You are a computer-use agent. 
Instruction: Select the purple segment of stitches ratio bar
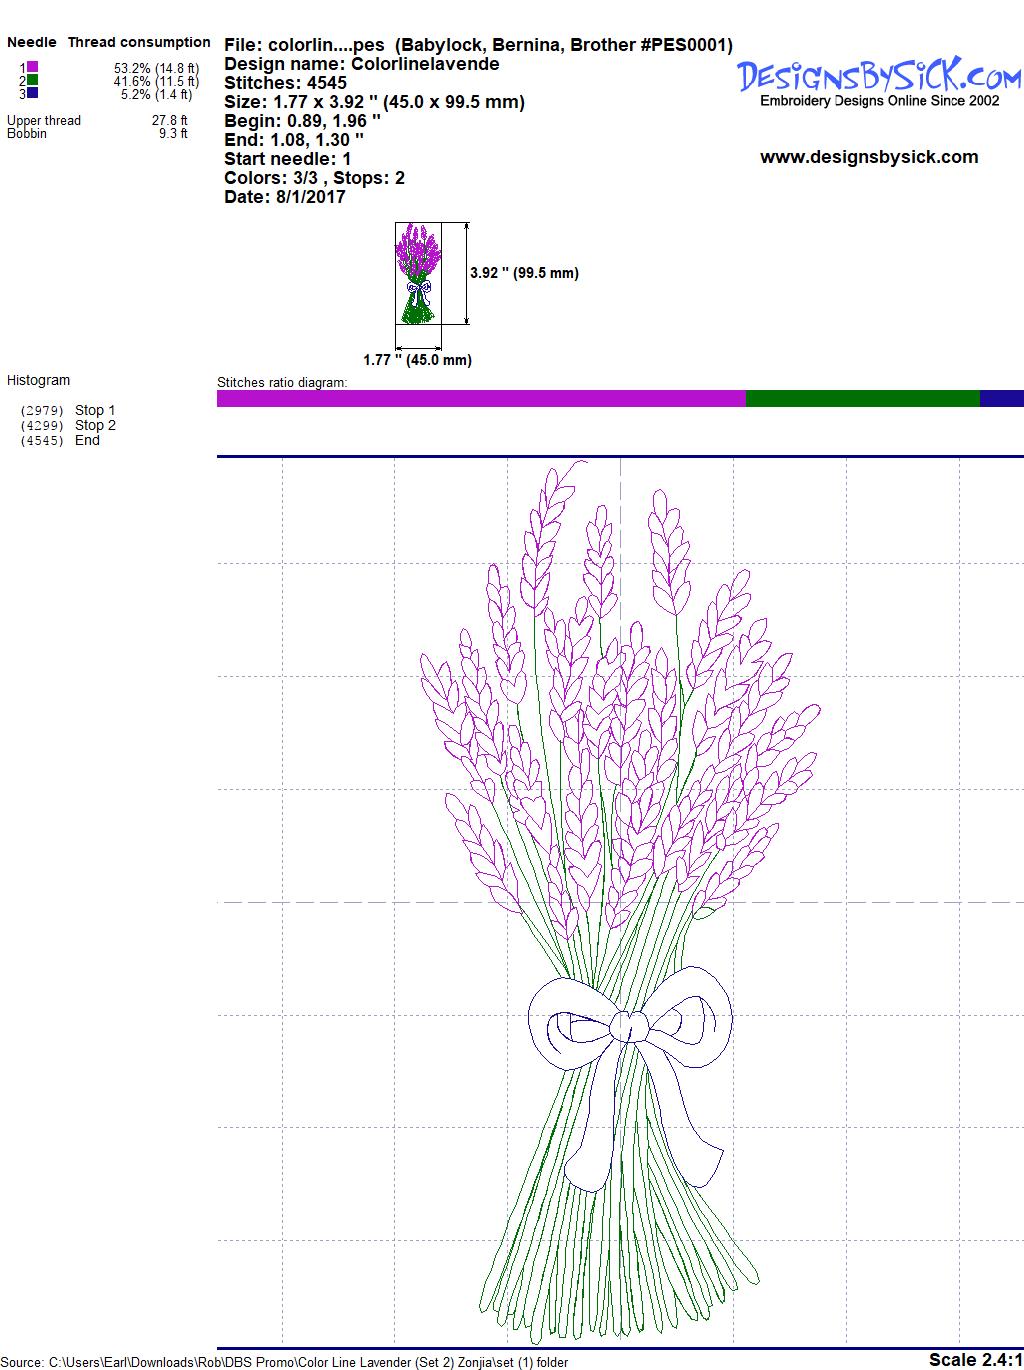point(480,399)
